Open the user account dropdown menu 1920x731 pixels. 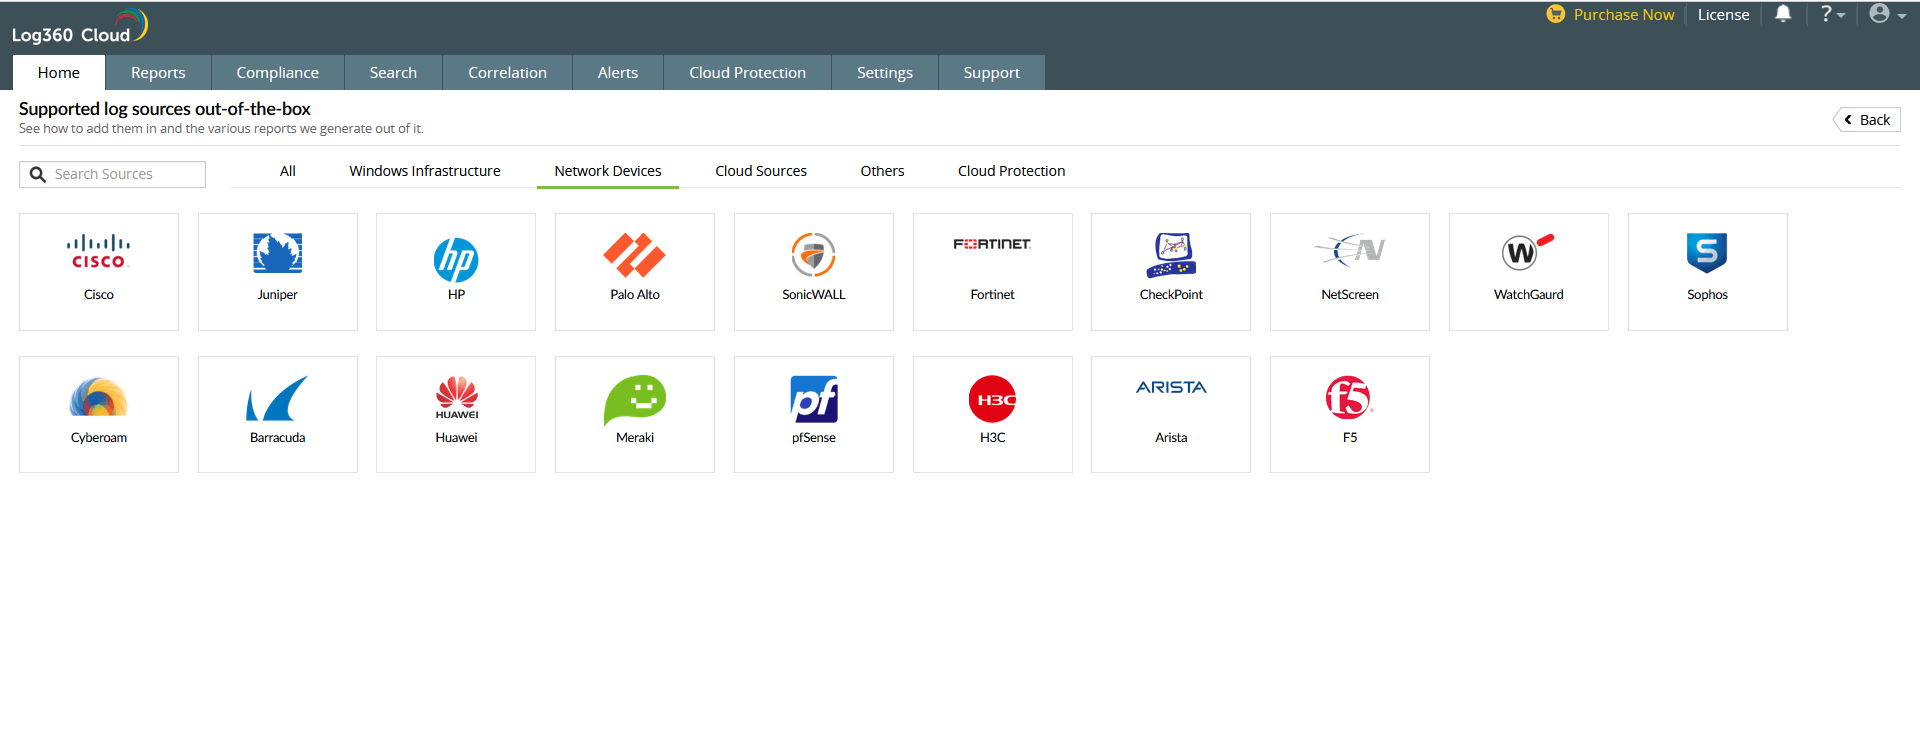tap(1886, 14)
